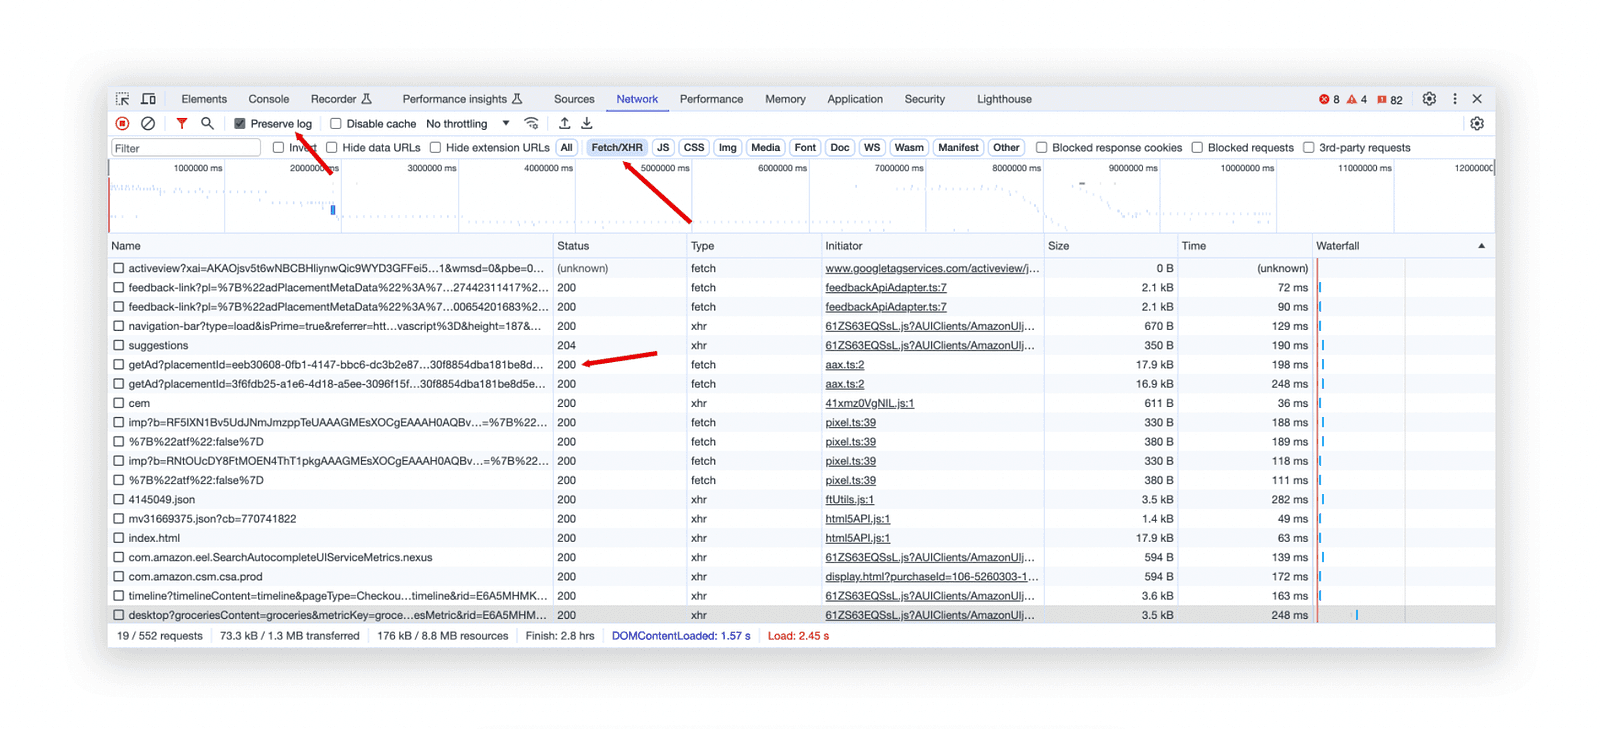Screen dimensions: 1600x729
Task: Check the Invert filter checkbox
Action: (279, 148)
